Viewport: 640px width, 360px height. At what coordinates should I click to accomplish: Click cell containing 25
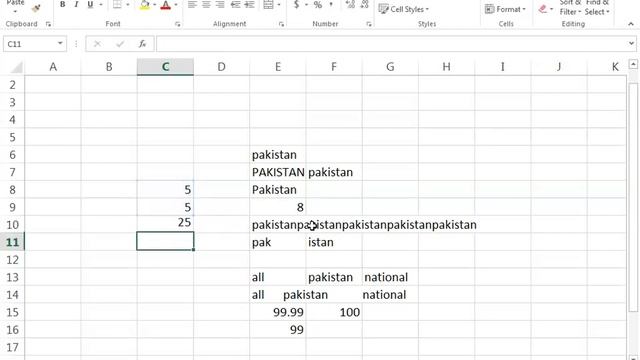(x=165, y=224)
